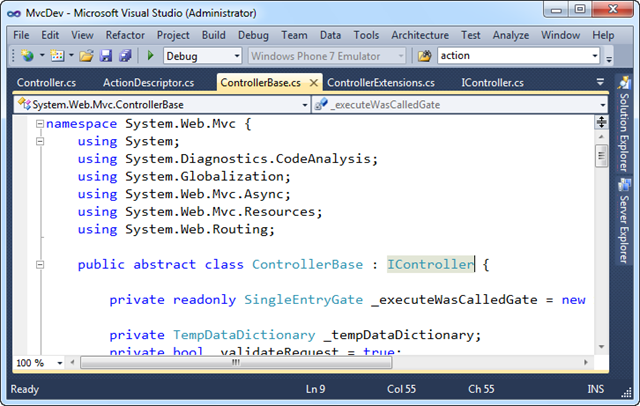Click the Add New Item toolbar icon

coord(57,55)
